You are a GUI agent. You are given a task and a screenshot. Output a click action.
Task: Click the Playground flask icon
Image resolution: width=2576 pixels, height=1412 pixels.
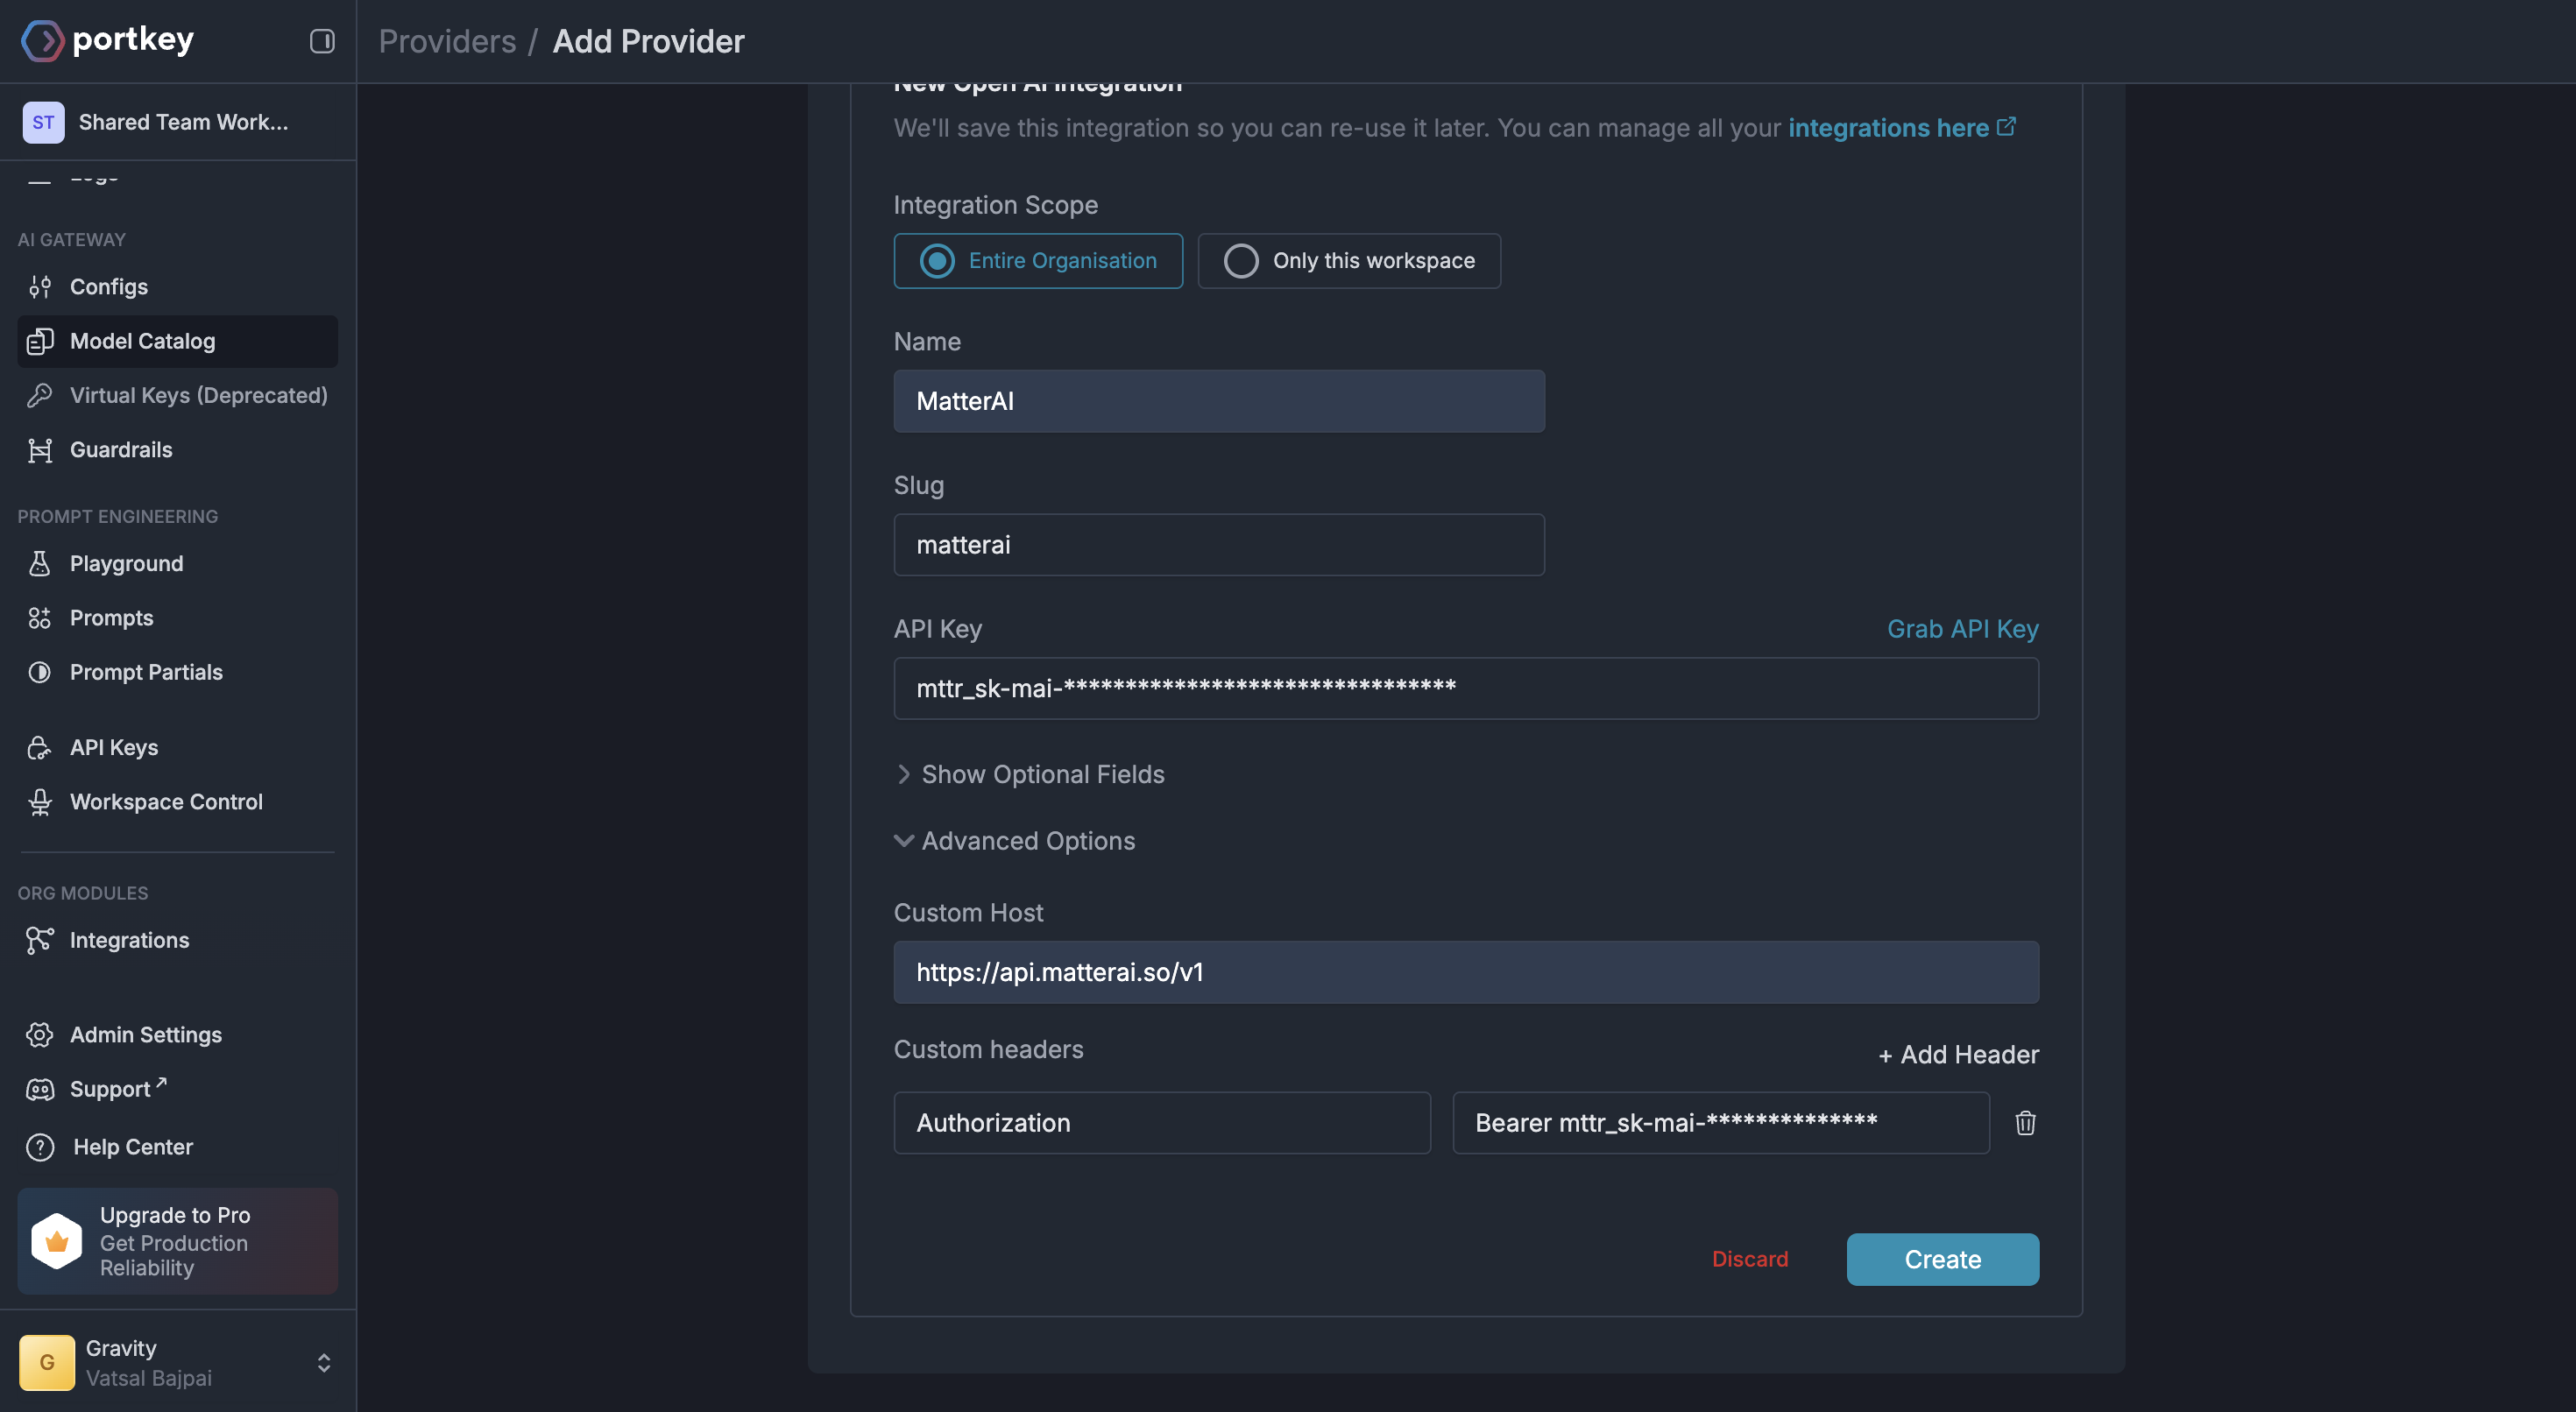[40, 564]
